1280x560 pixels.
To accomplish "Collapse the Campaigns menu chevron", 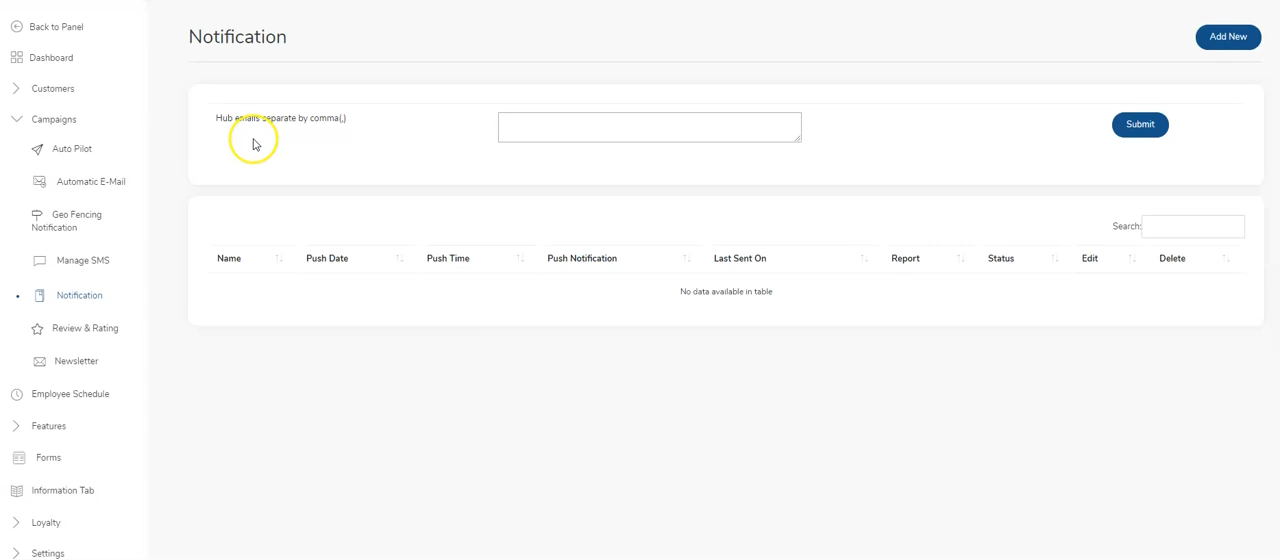I will click(x=16, y=119).
